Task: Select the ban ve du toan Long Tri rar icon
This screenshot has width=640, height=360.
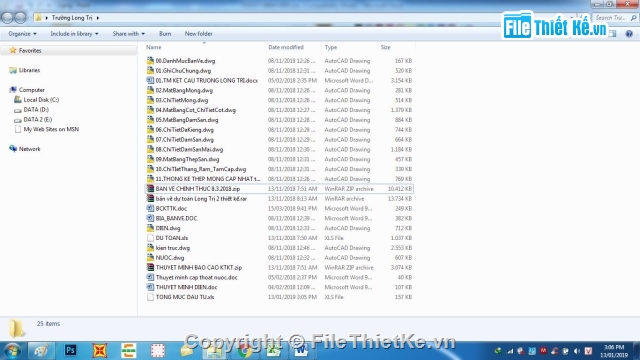Action: tap(150, 199)
